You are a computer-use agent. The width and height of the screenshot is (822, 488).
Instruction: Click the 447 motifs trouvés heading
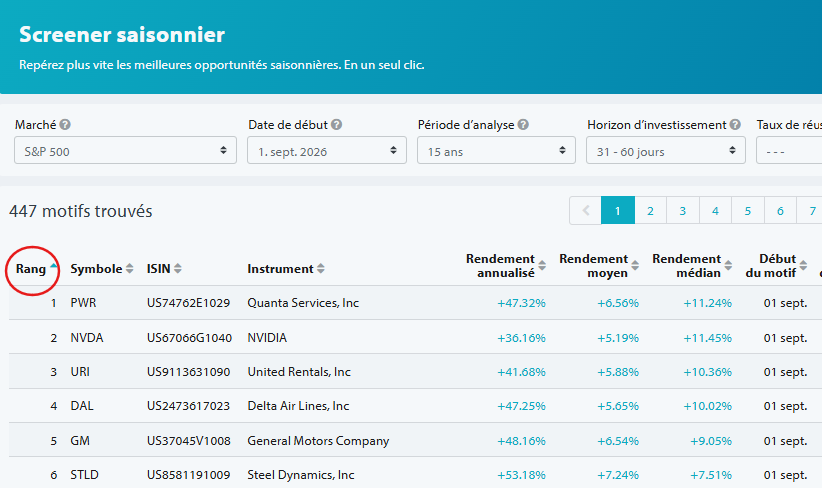pyautogui.click(x=81, y=211)
